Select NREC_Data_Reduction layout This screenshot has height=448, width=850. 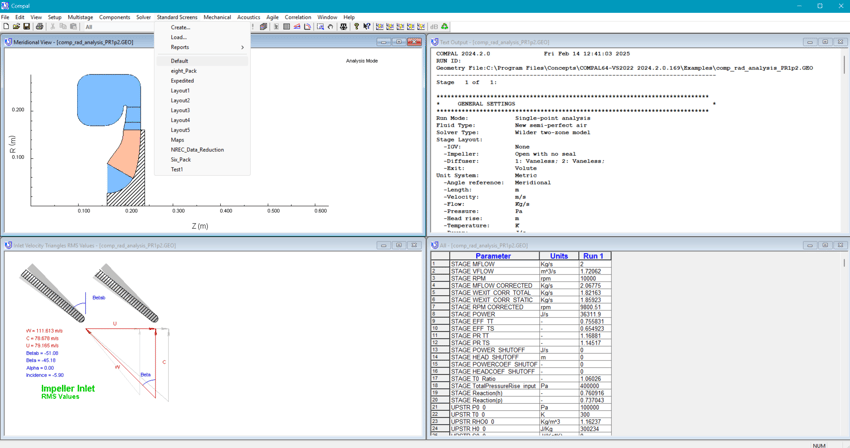(197, 150)
